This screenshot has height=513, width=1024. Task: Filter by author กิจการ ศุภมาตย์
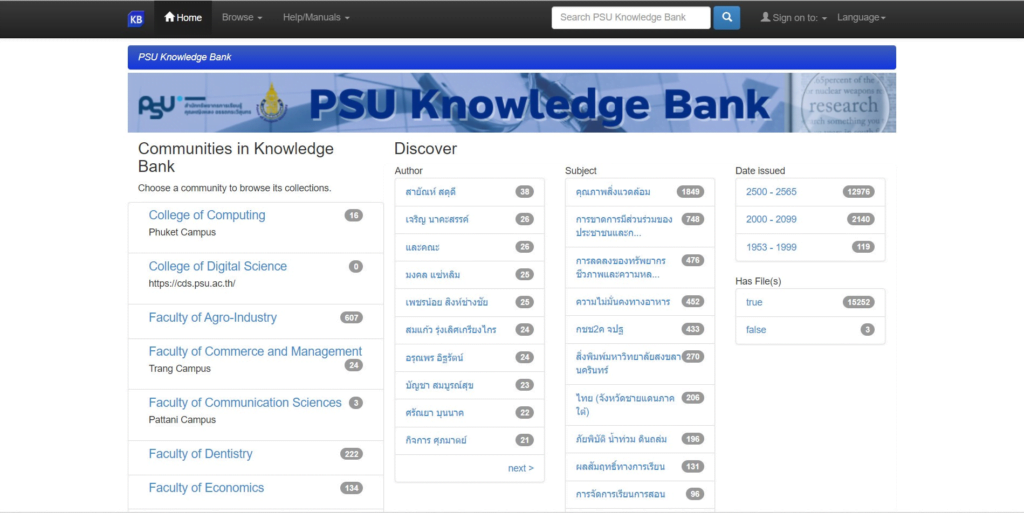point(436,440)
